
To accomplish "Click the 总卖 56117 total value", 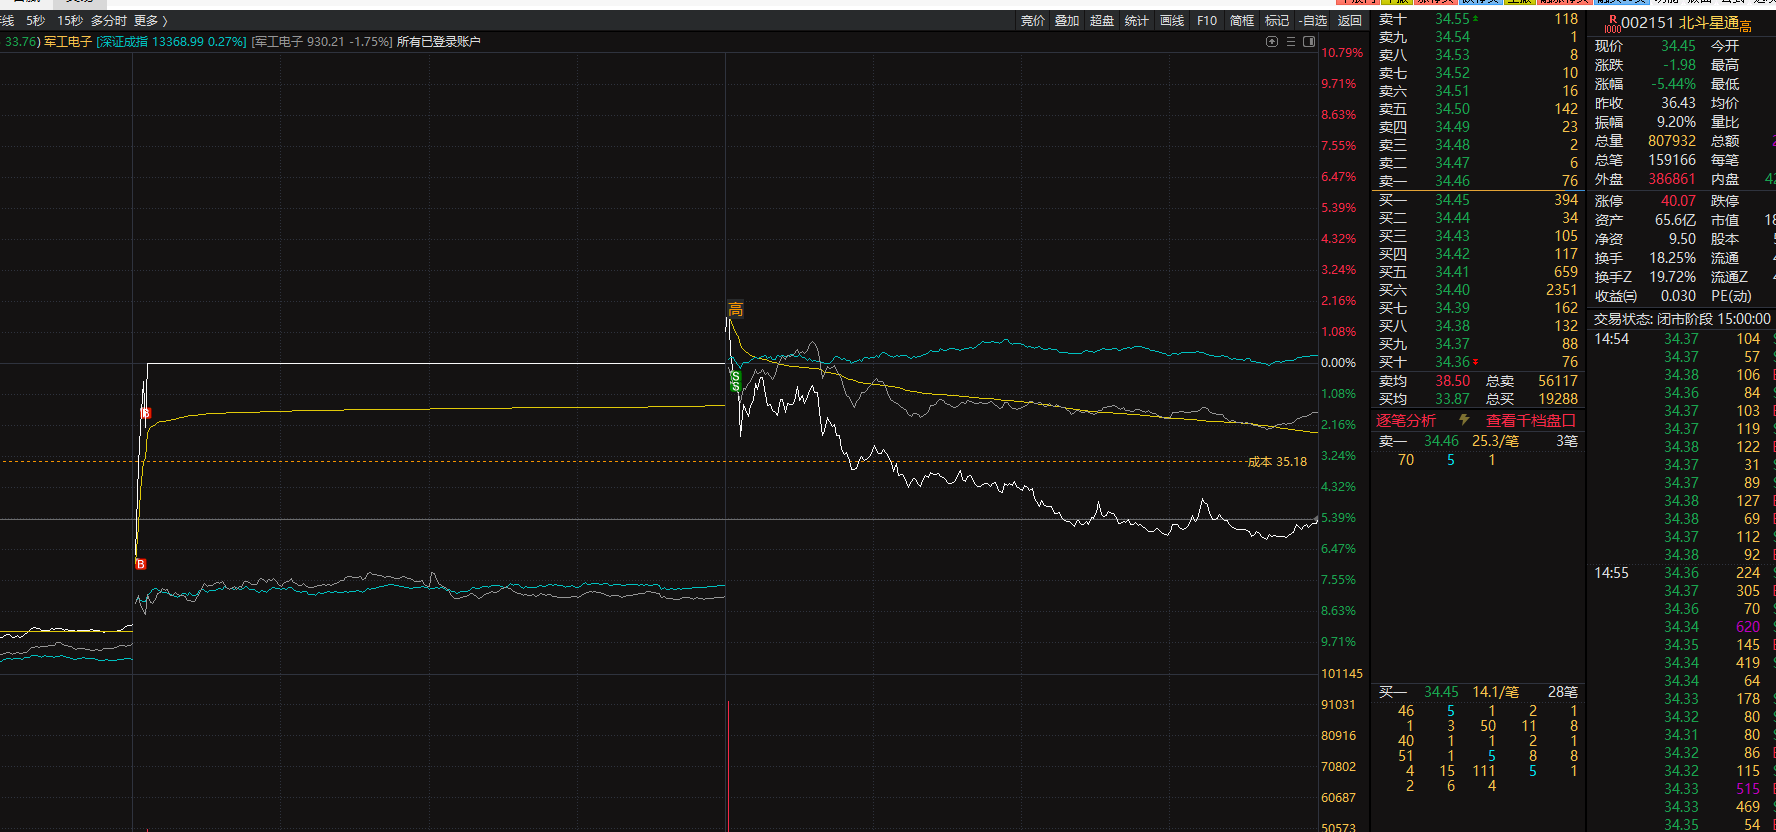I will coord(1558,381).
